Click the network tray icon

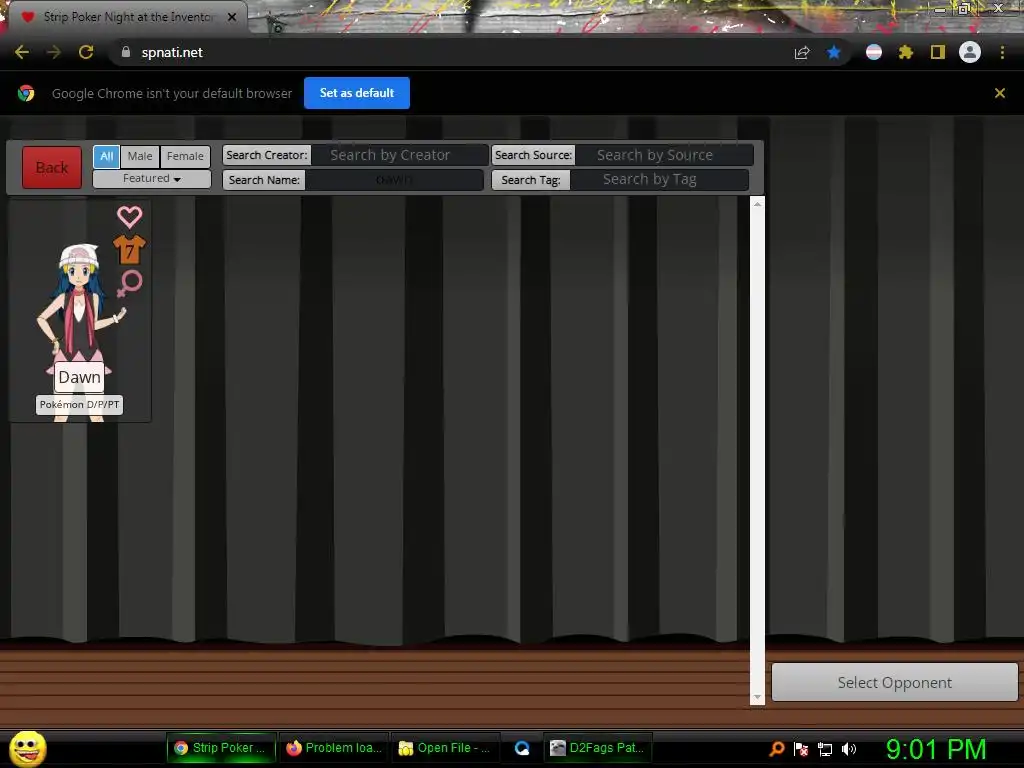(825, 749)
